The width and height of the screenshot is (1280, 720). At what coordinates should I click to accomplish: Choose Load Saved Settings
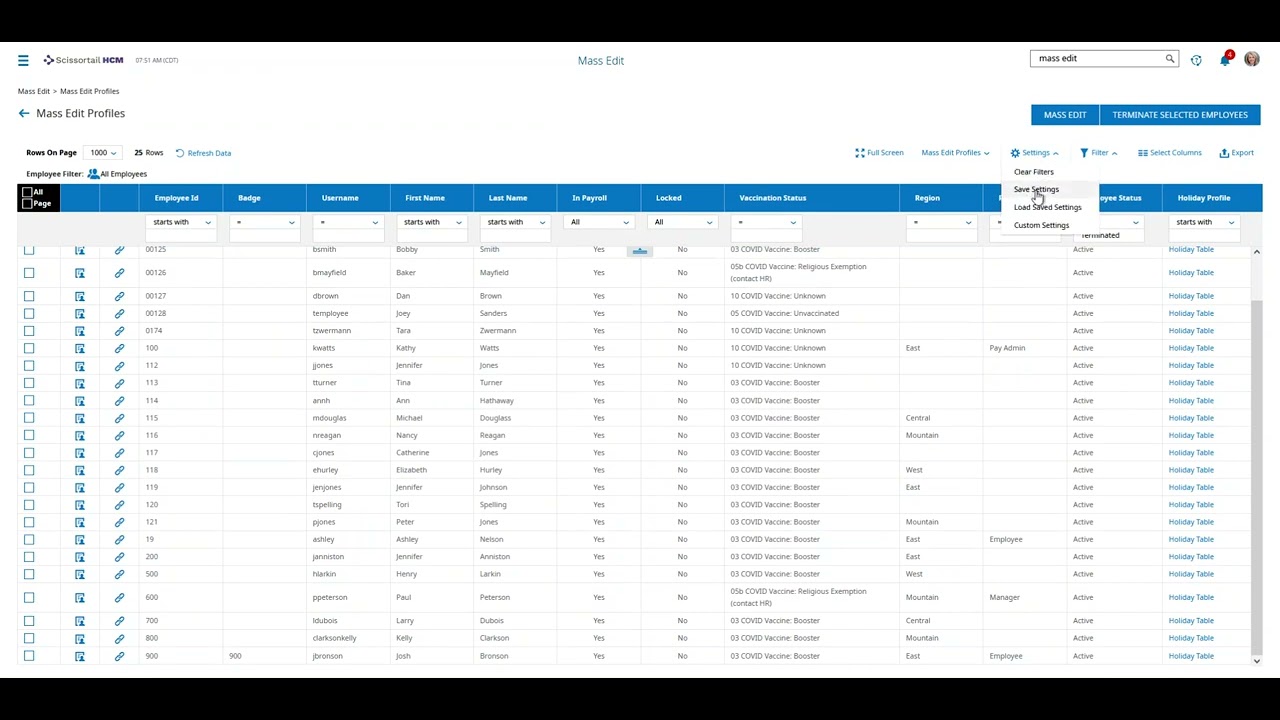pyautogui.click(x=1048, y=207)
